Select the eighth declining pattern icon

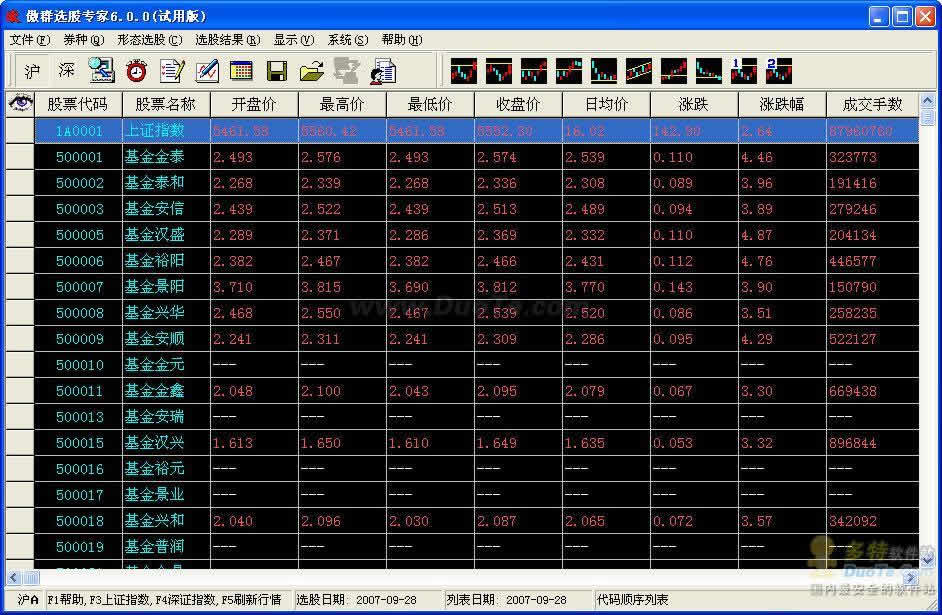[709, 71]
